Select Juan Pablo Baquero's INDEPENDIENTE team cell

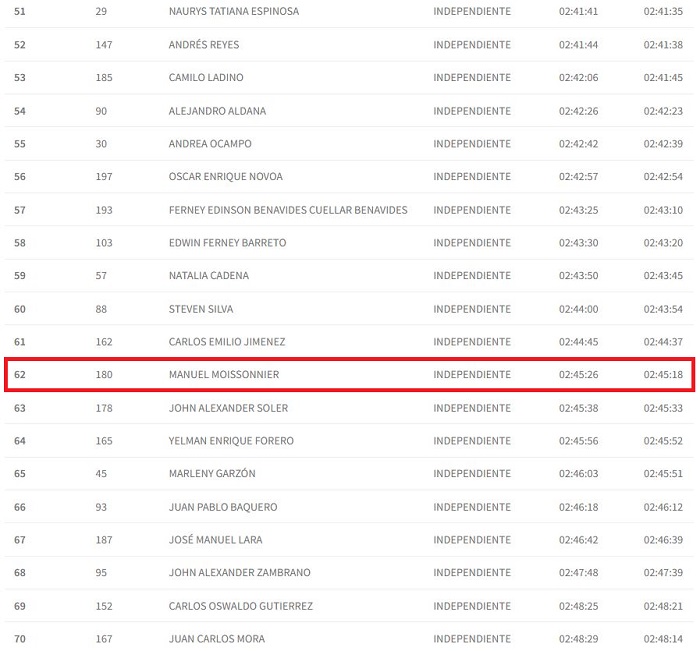click(x=471, y=507)
